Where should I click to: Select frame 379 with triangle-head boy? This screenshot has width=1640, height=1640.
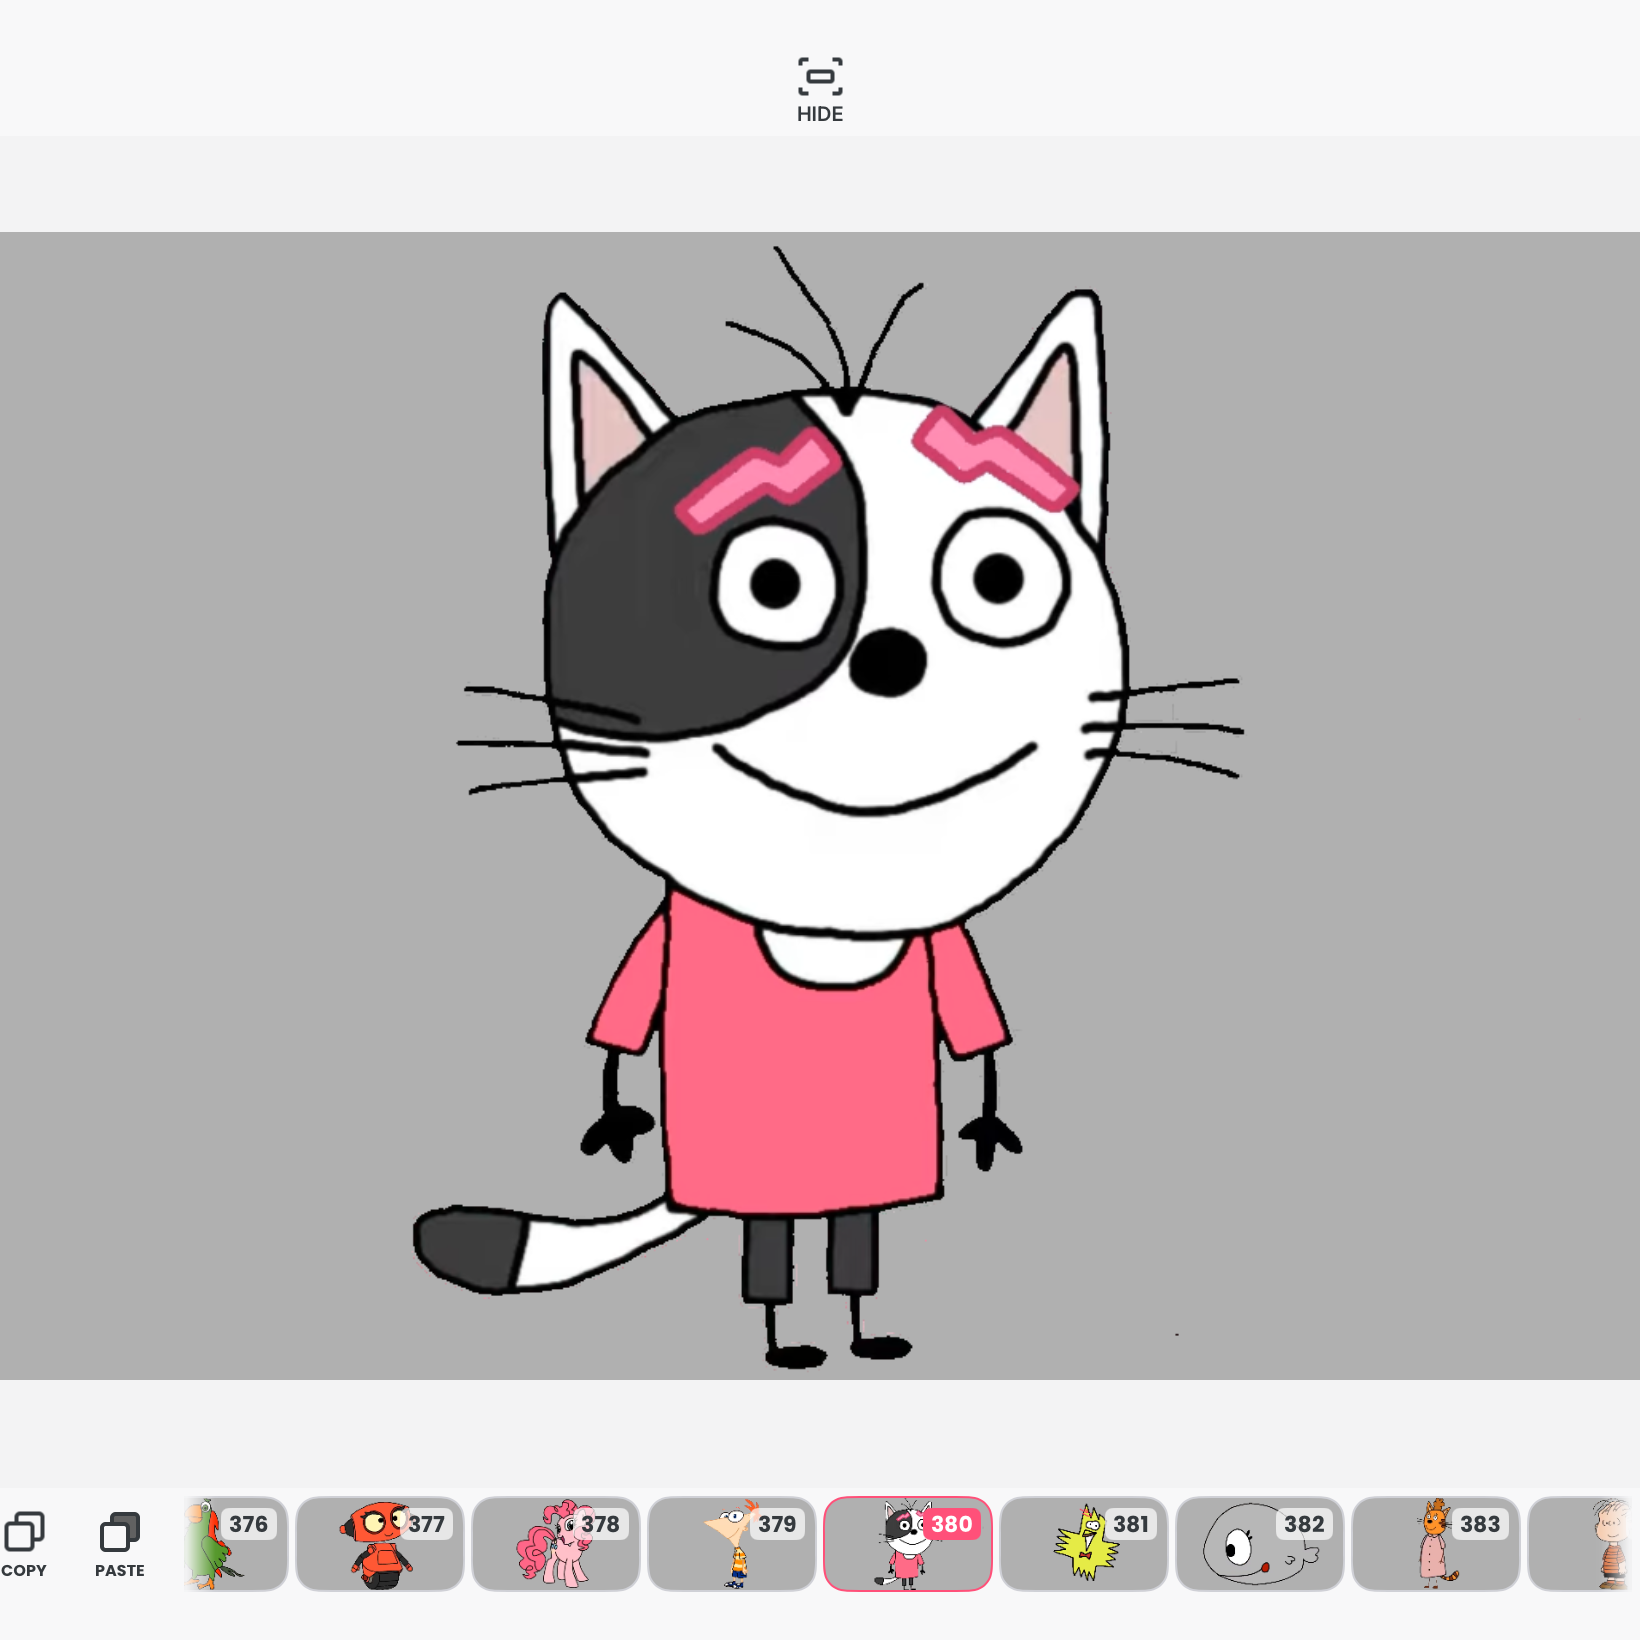(732, 1543)
